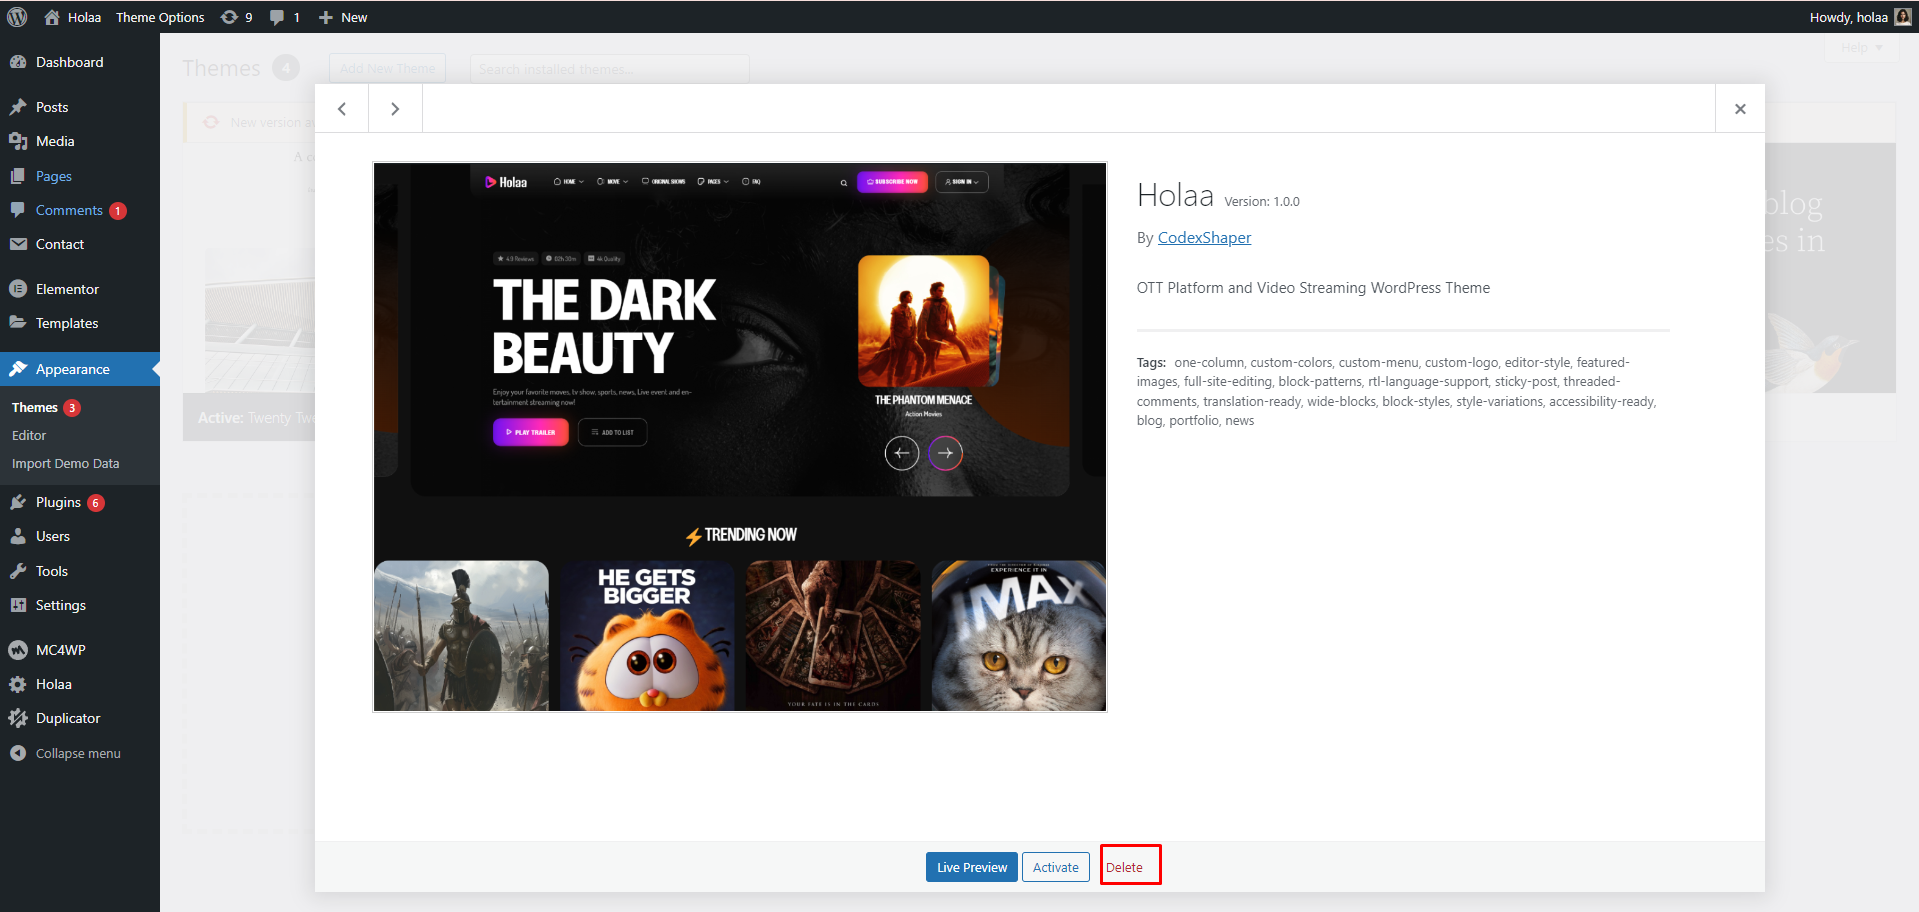Open the updates icon showing 9

pyautogui.click(x=236, y=17)
